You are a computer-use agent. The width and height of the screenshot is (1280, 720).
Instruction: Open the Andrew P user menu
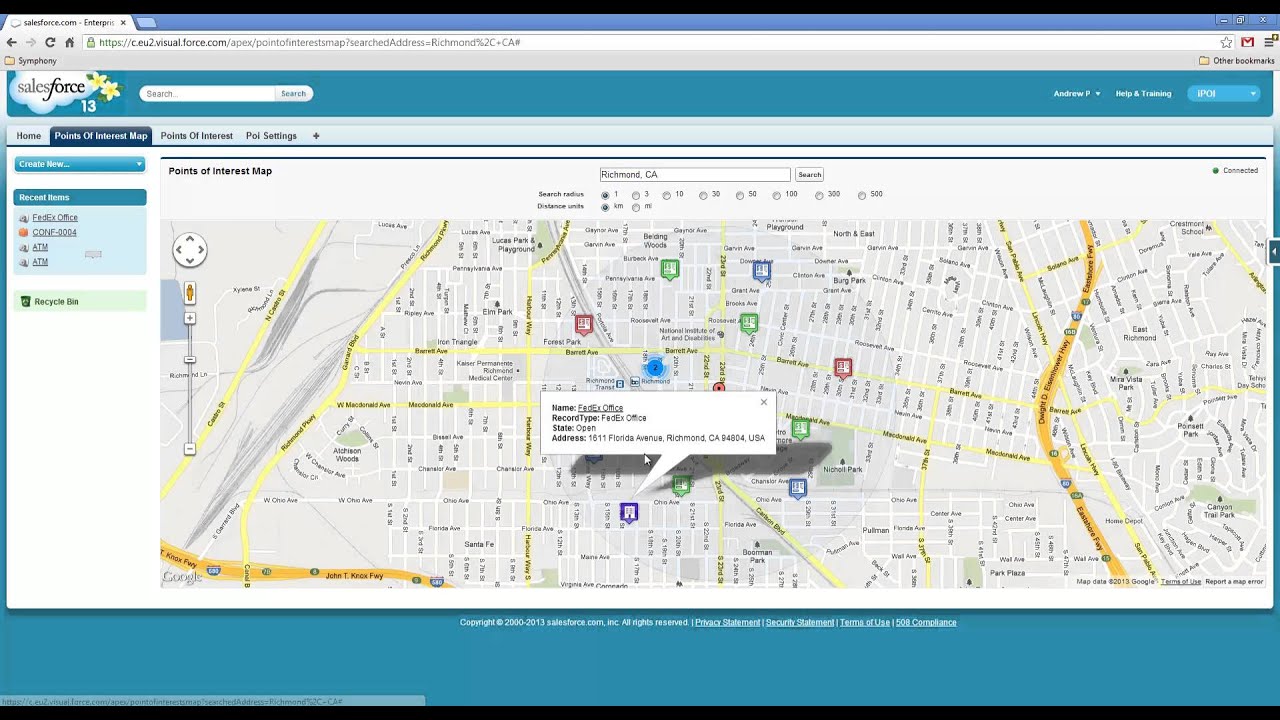[1077, 93]
